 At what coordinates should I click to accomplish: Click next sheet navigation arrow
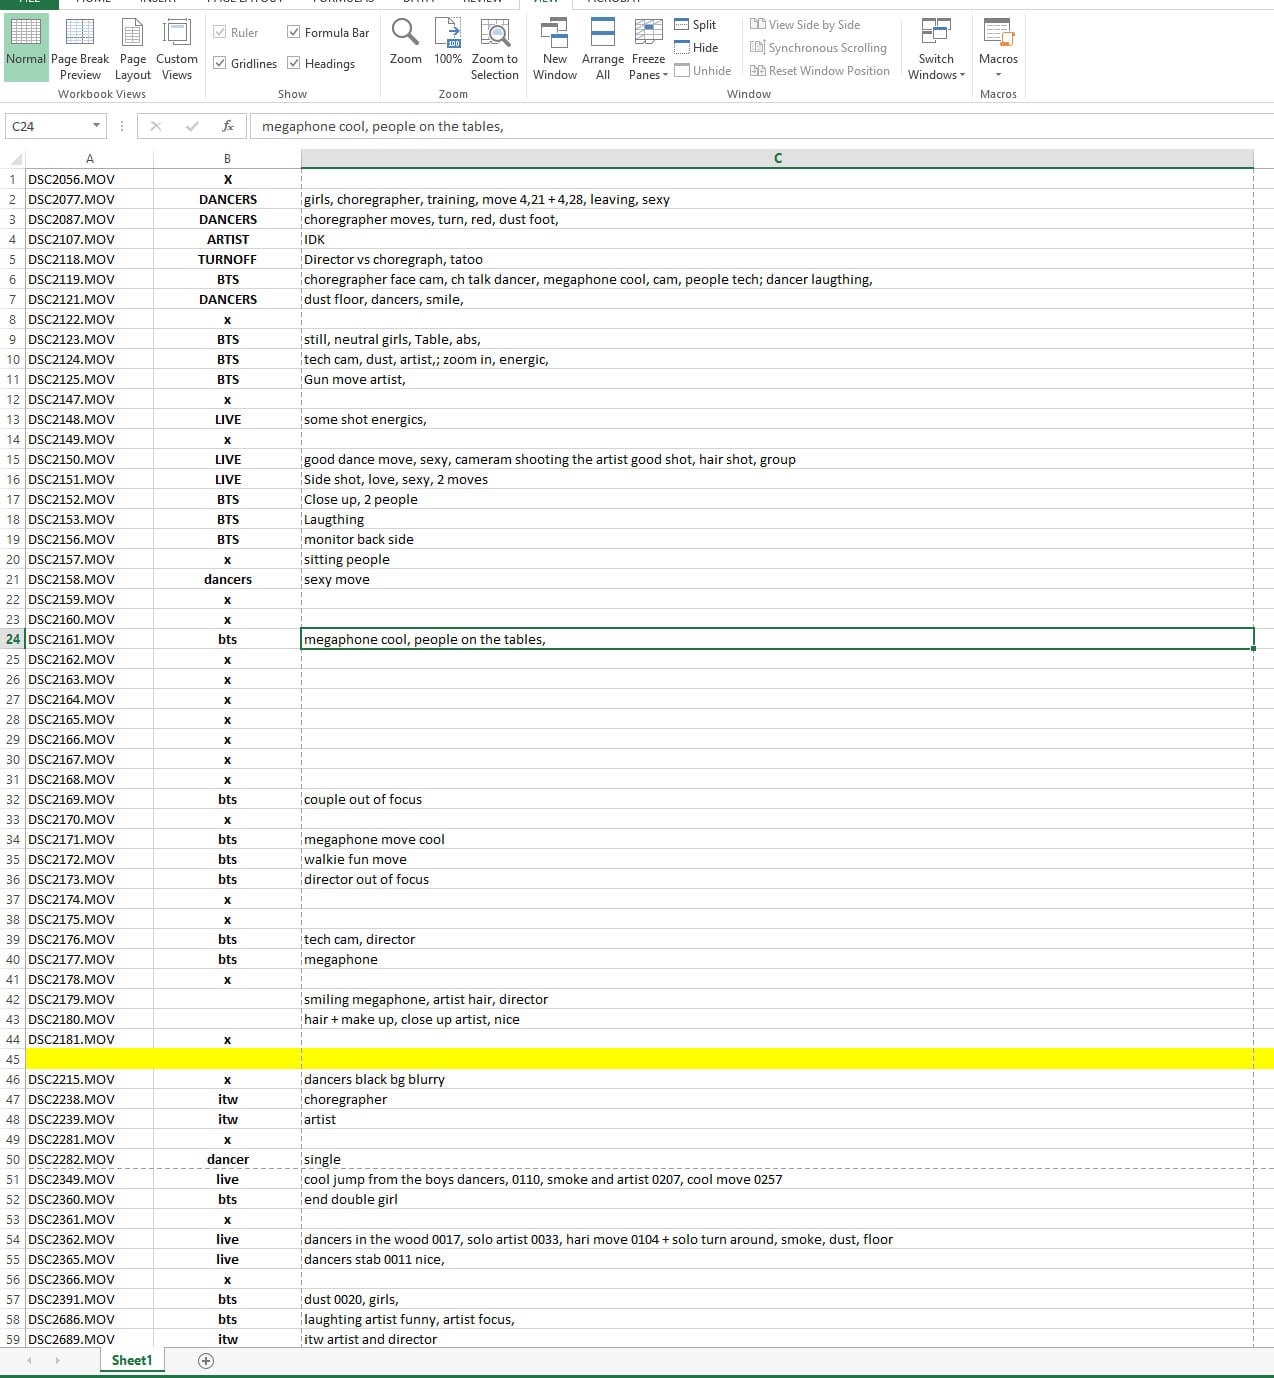point(57,1360)
